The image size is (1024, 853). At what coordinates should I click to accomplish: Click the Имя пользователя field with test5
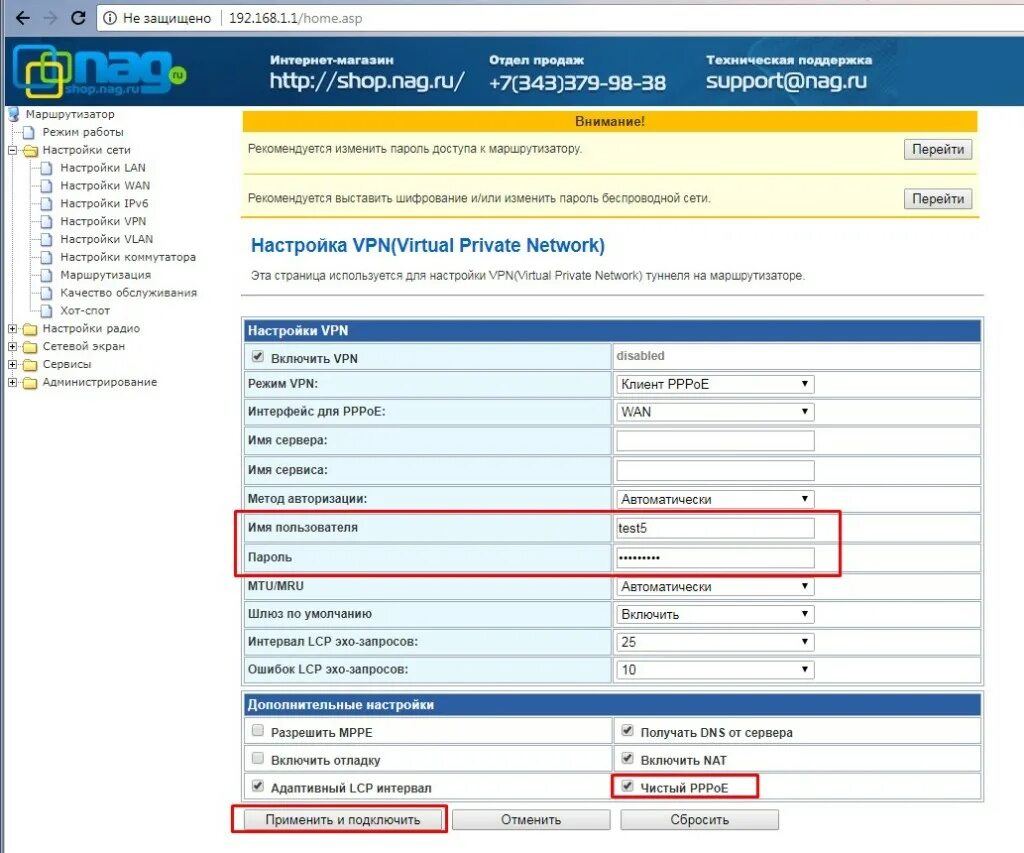click(x=715, y=528)
